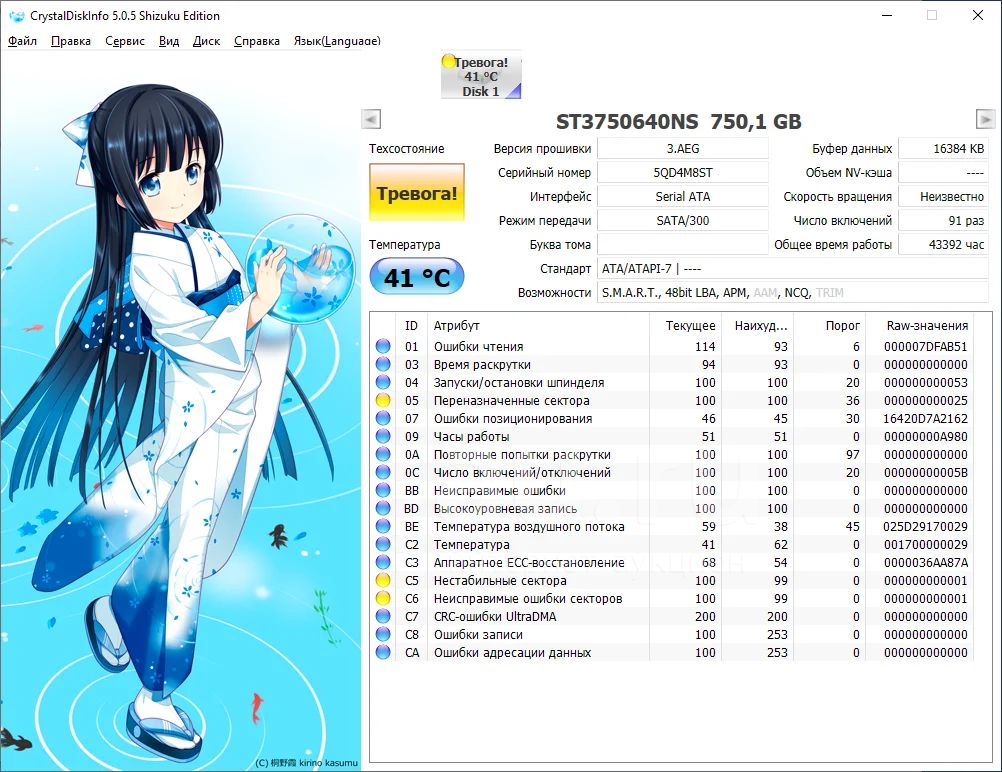Select the Disk 1 Тревога! 41 °C tile
Screen dimensions: 1002x772
pyautogui.click(x=481, y=76)
